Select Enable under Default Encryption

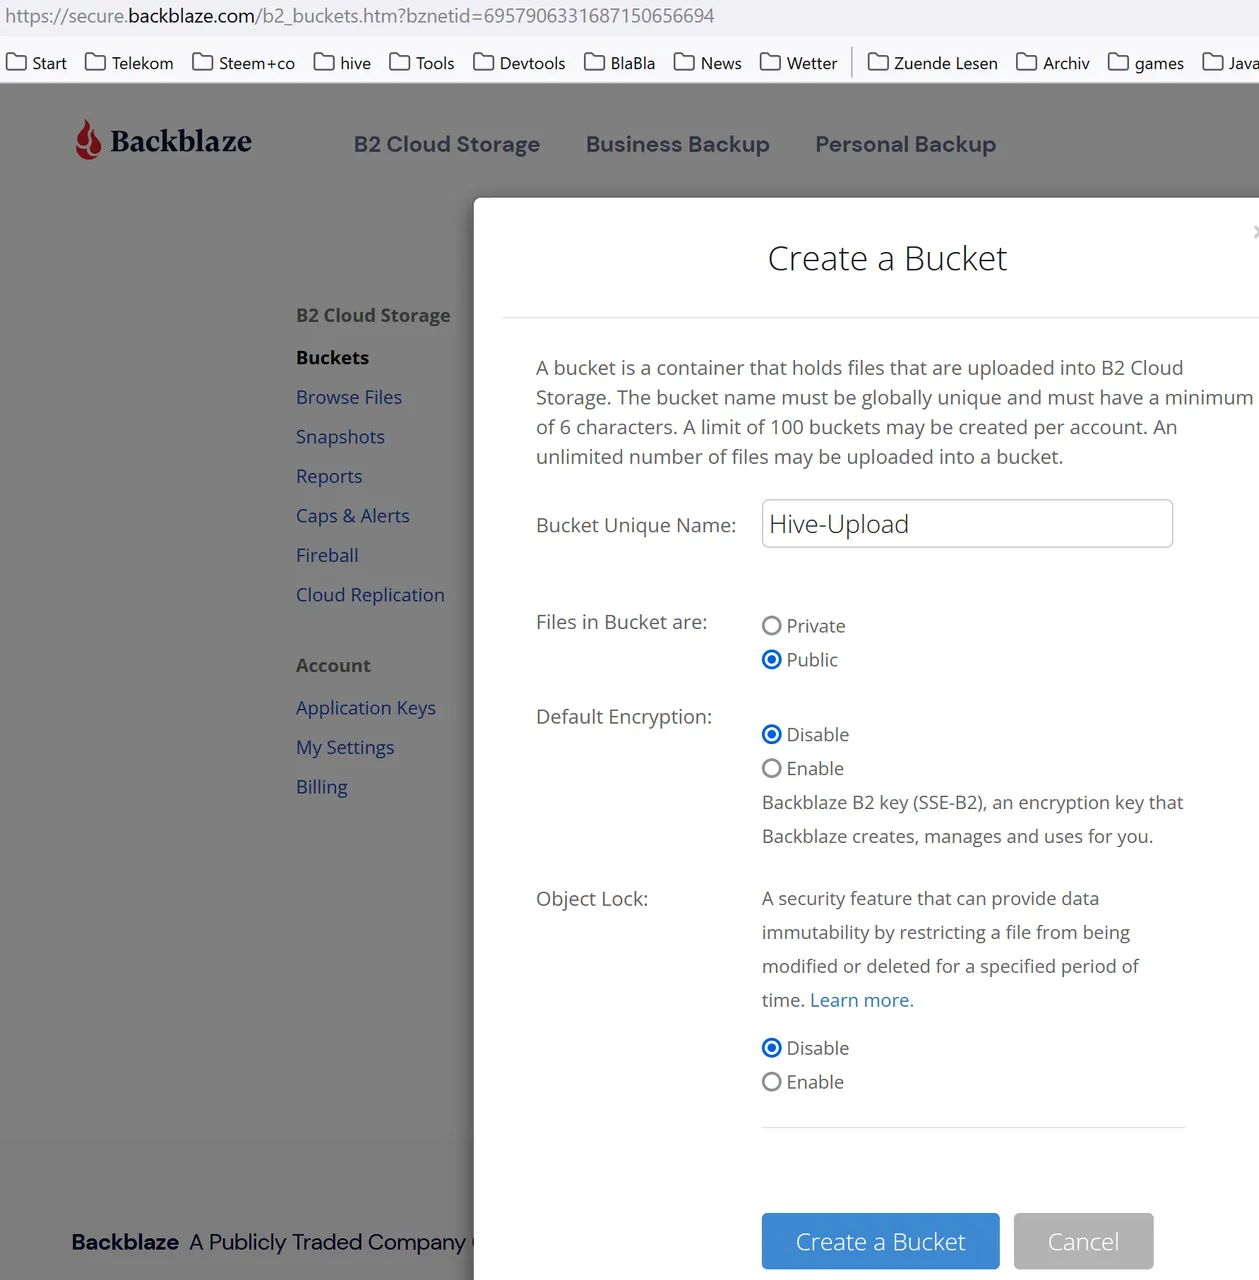[772, 769]
